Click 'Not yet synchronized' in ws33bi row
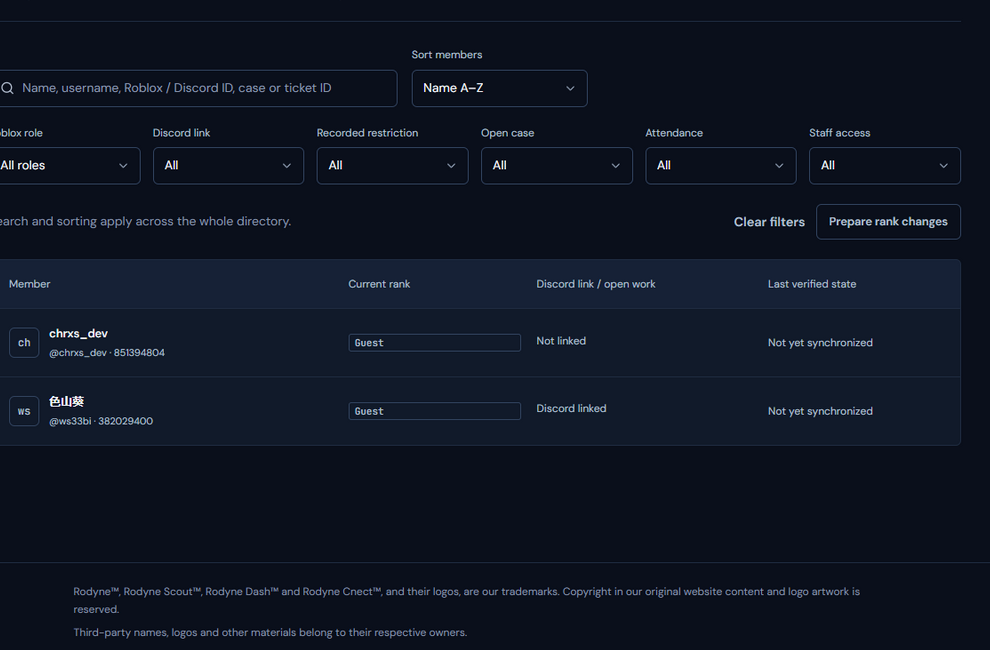The width and height of the screenshot is (990, 650). coord(820,411)
